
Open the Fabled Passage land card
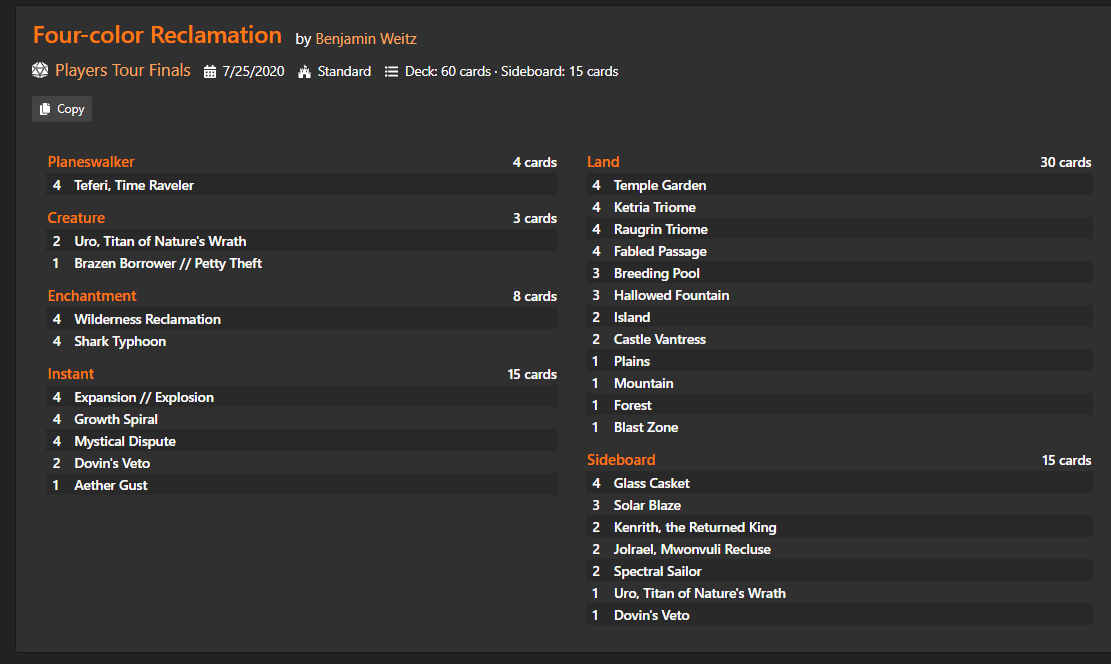(660, 251)
